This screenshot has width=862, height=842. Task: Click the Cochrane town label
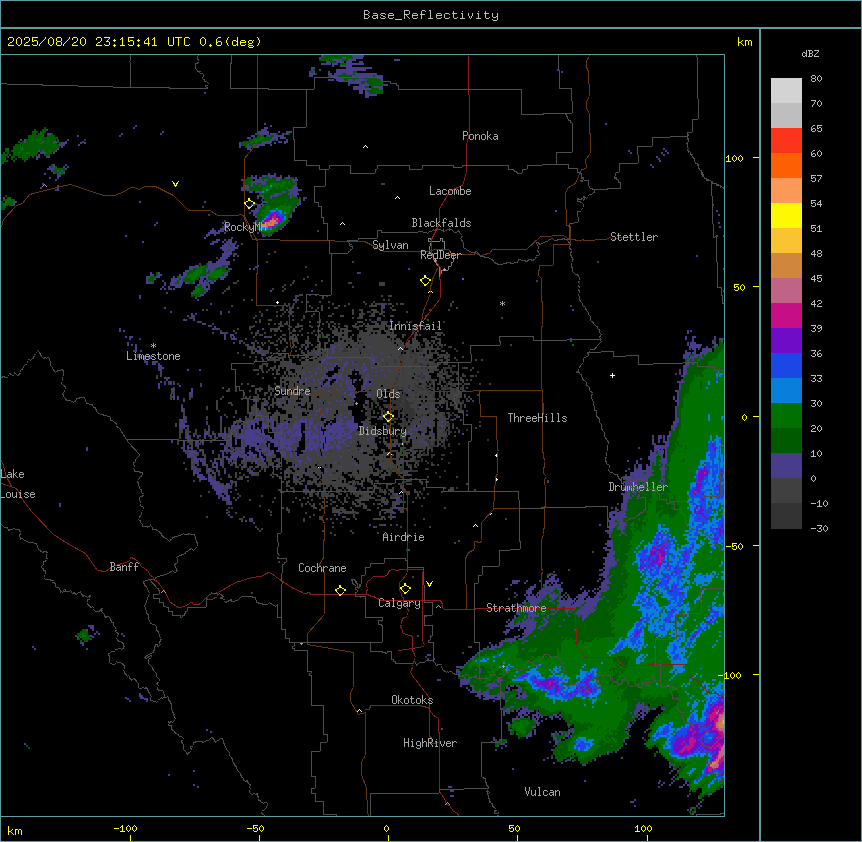(322, 568)
